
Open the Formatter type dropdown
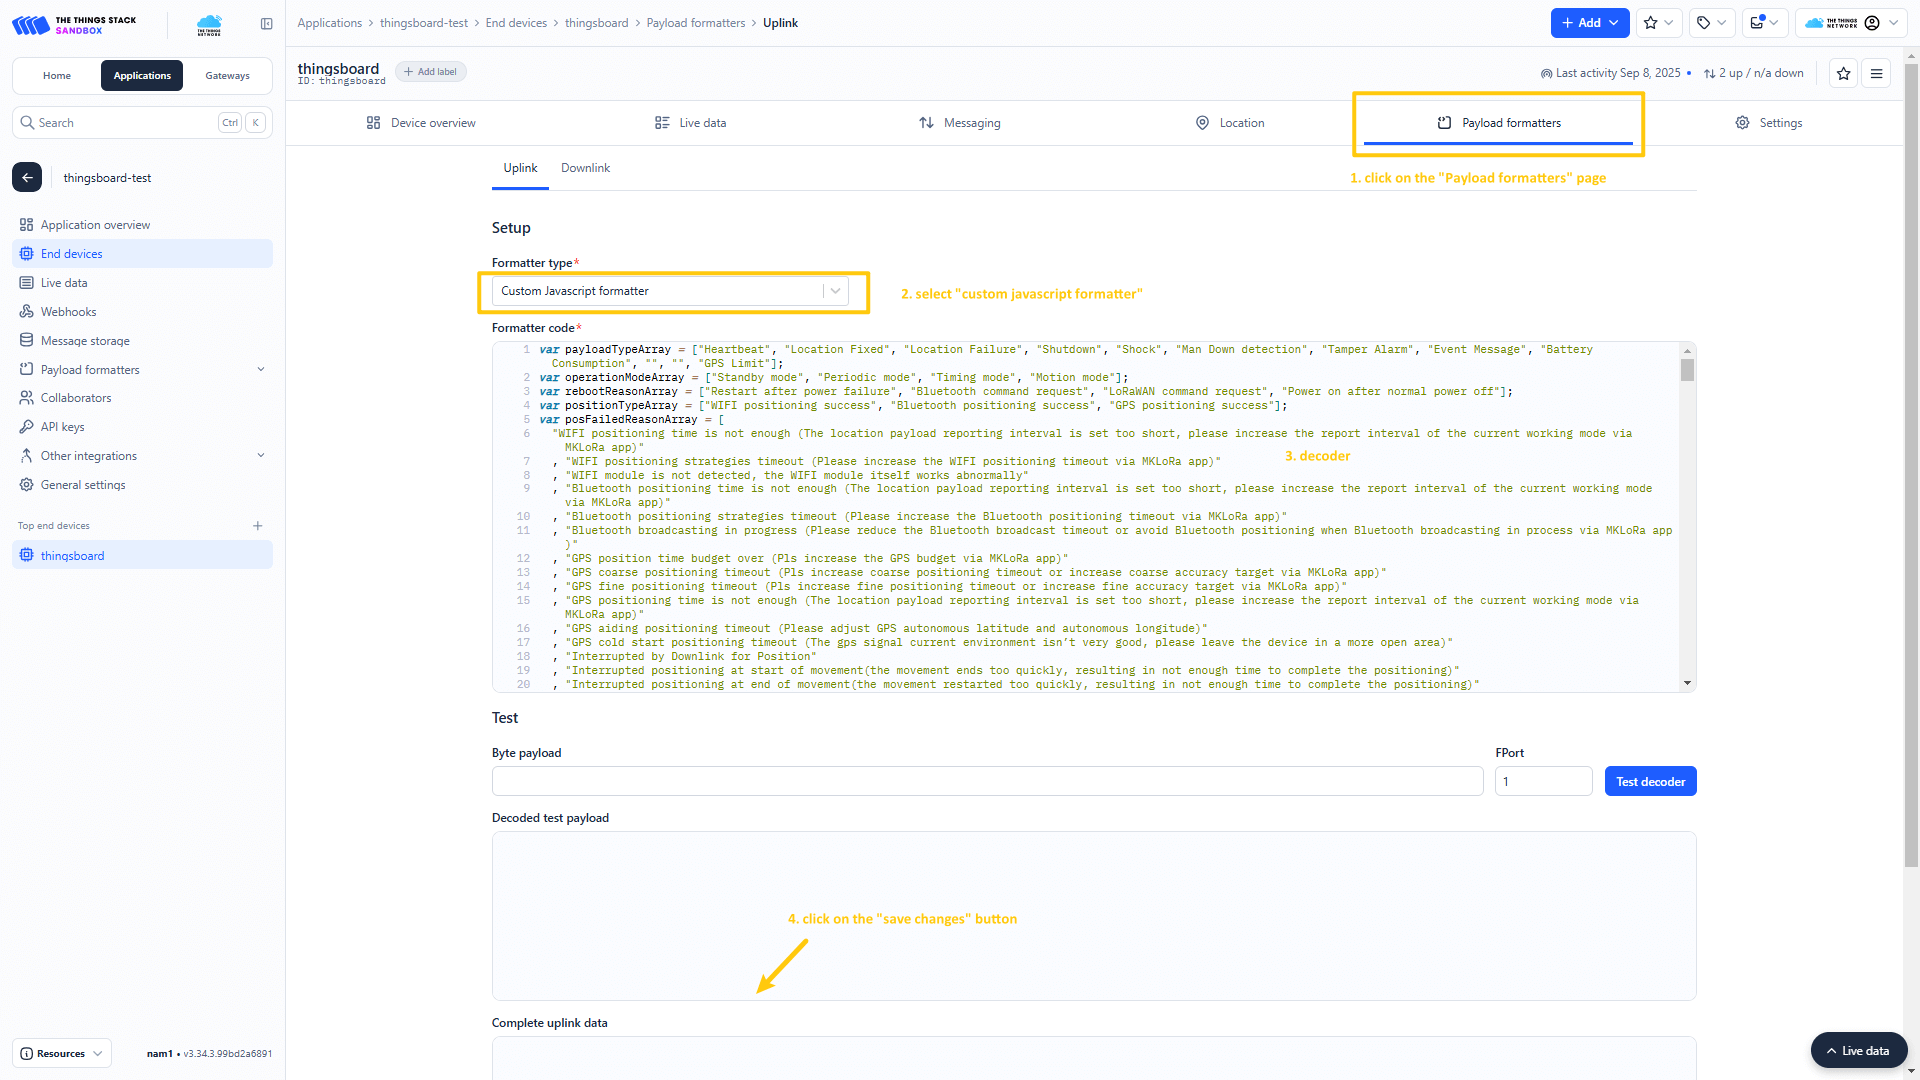tap(670, 291)
